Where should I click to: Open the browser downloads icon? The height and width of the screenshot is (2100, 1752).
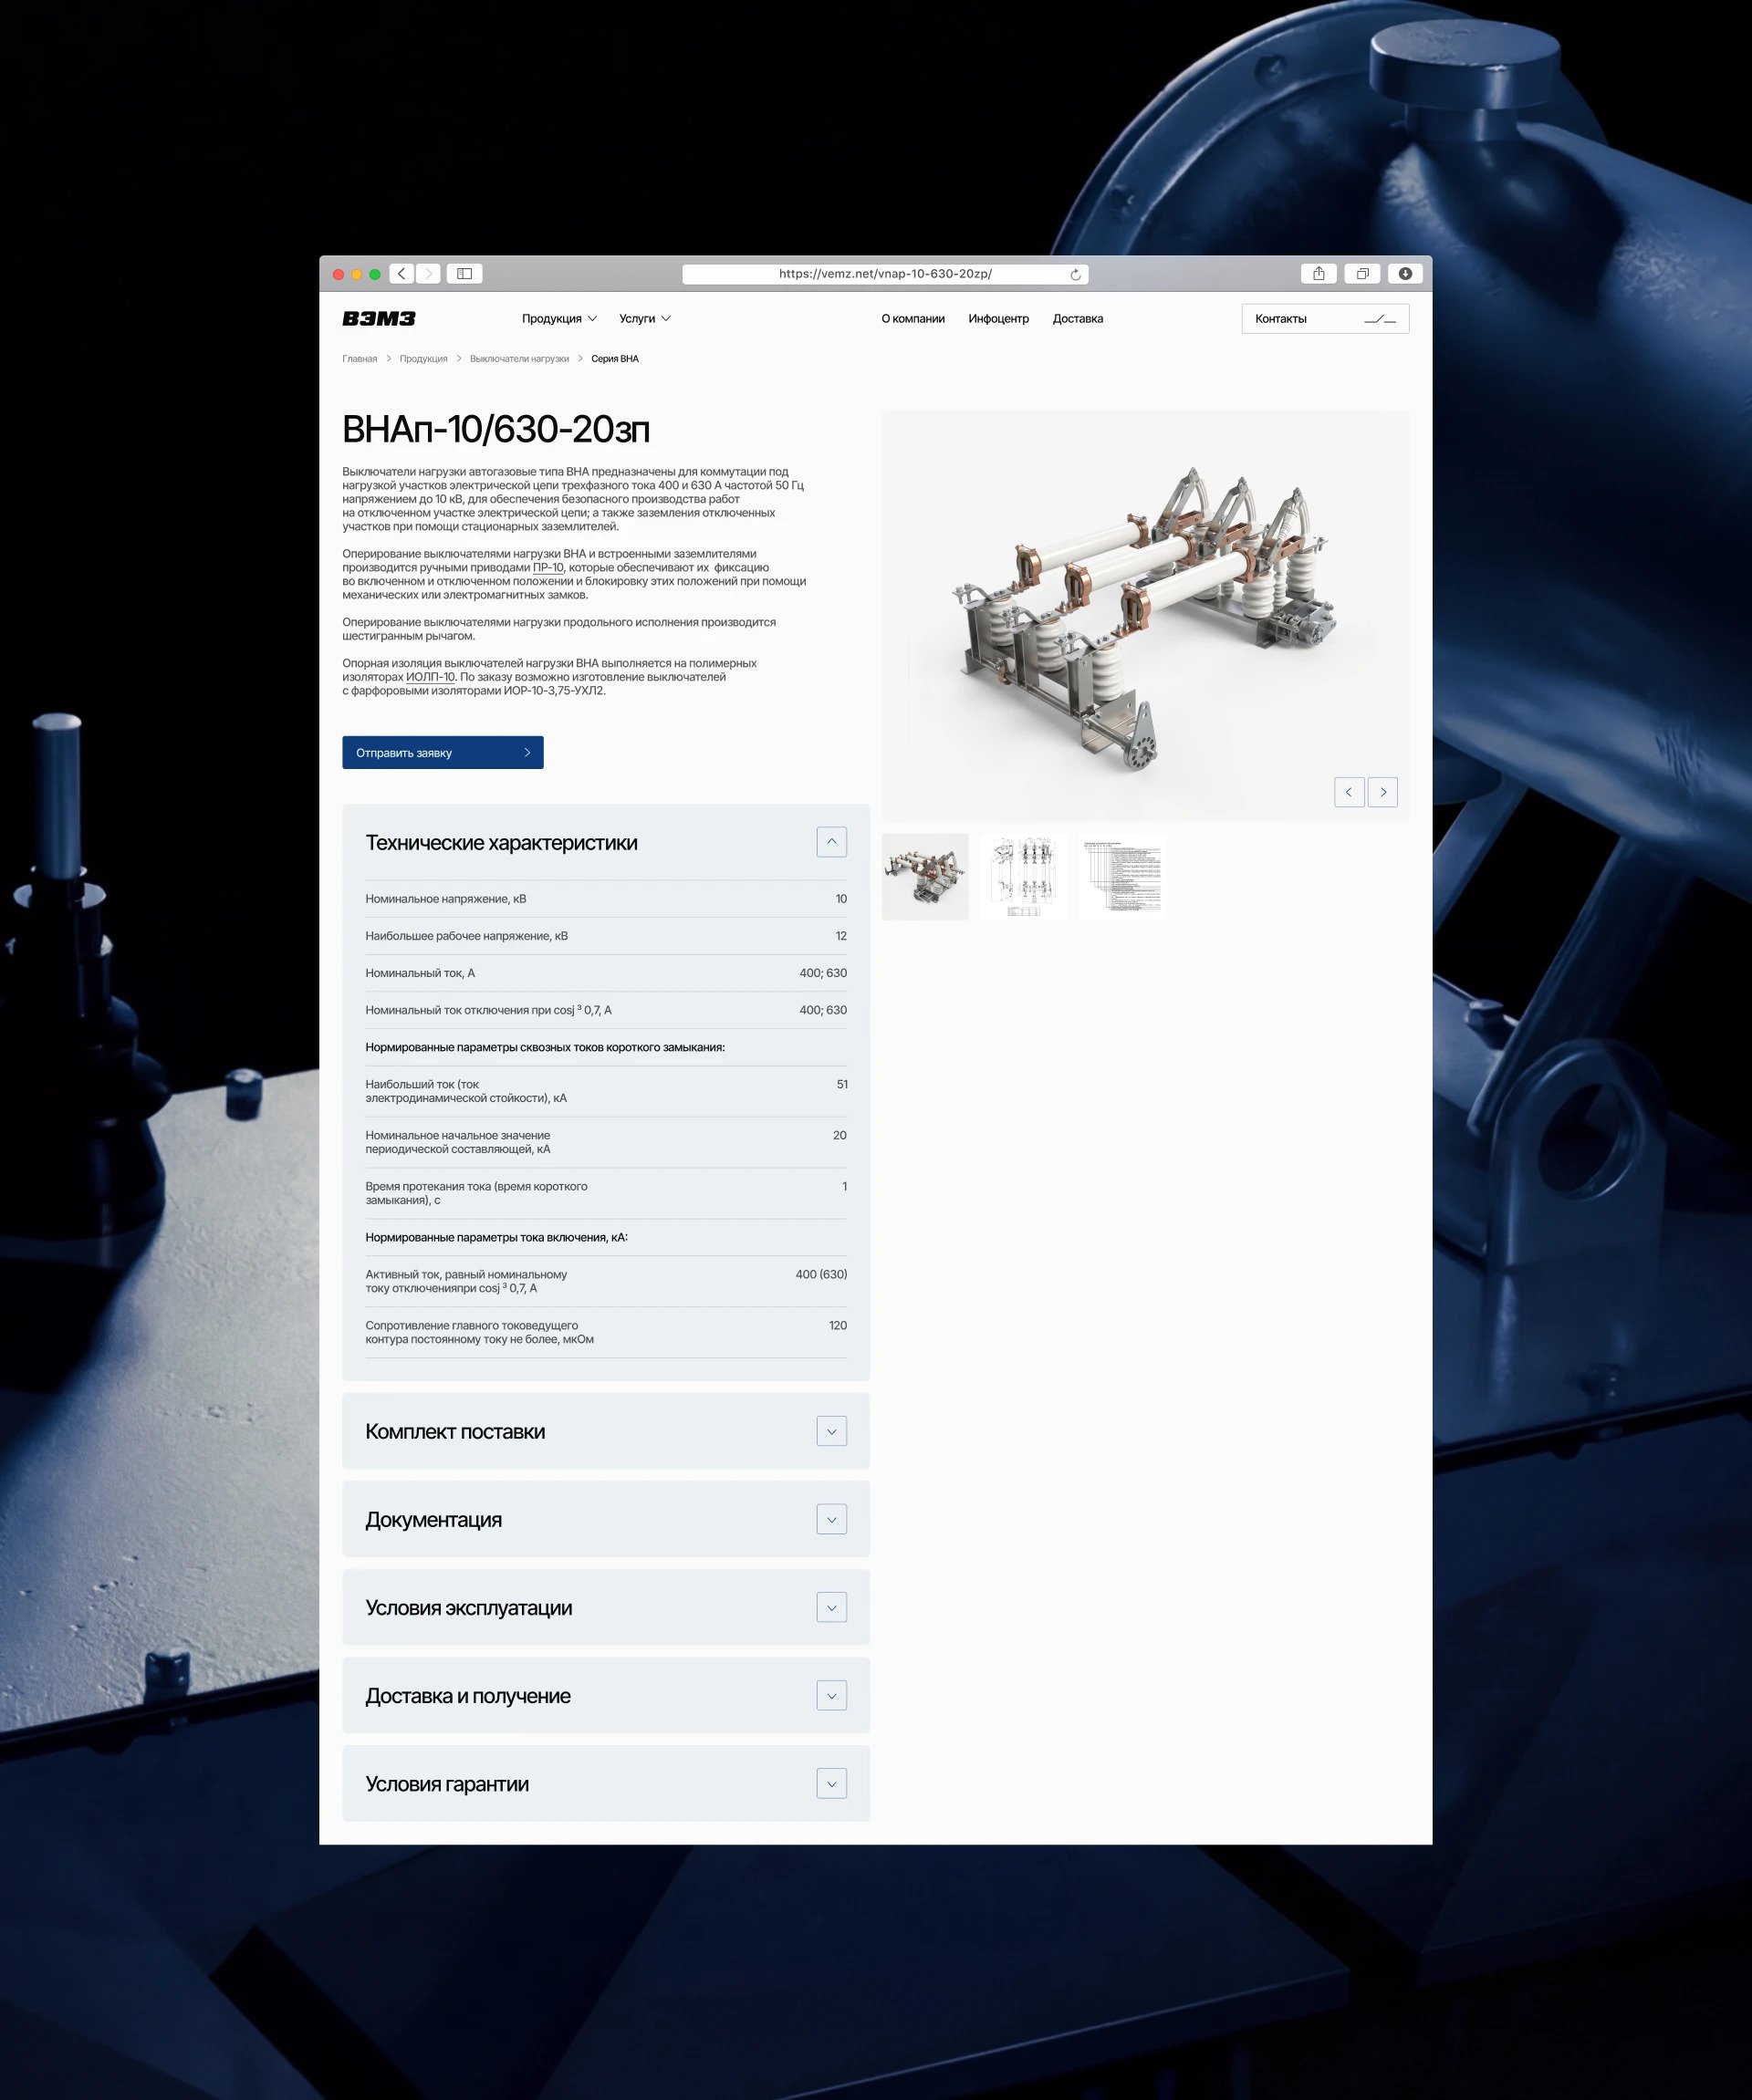pyautogui.click(x=1405, y=273)
